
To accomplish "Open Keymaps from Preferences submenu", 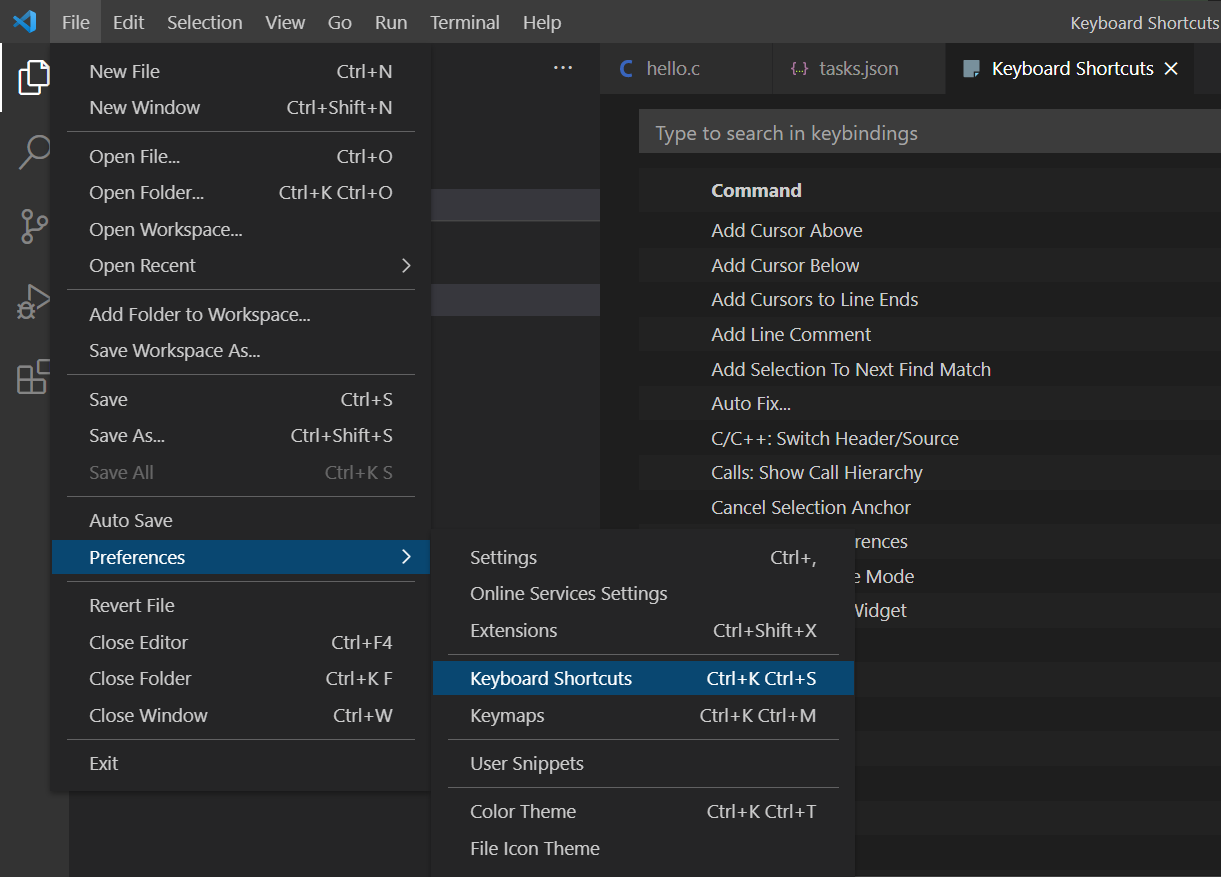I will click(643, 715).
